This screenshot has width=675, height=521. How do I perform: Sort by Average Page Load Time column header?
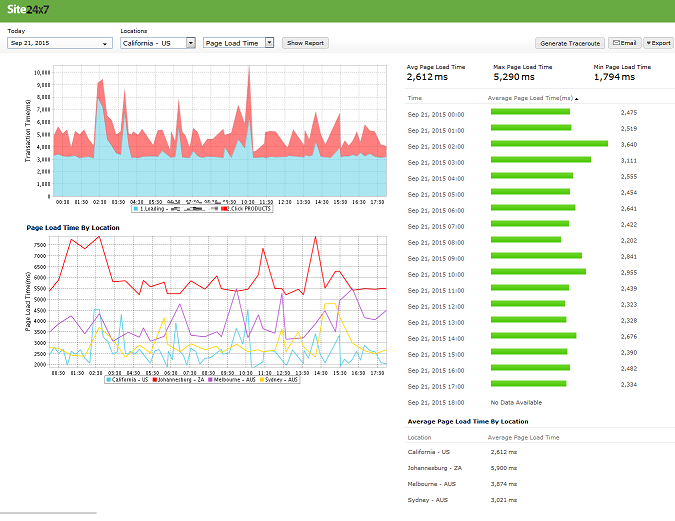point(531,99)
